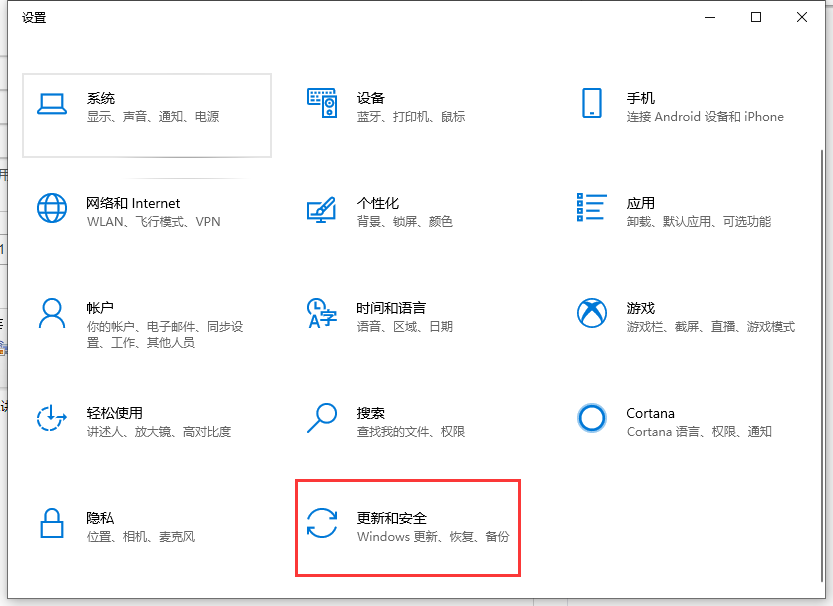Screen dimensions: 833x606
Task: Maximize the 设置 window
Action: click(756, 17)
